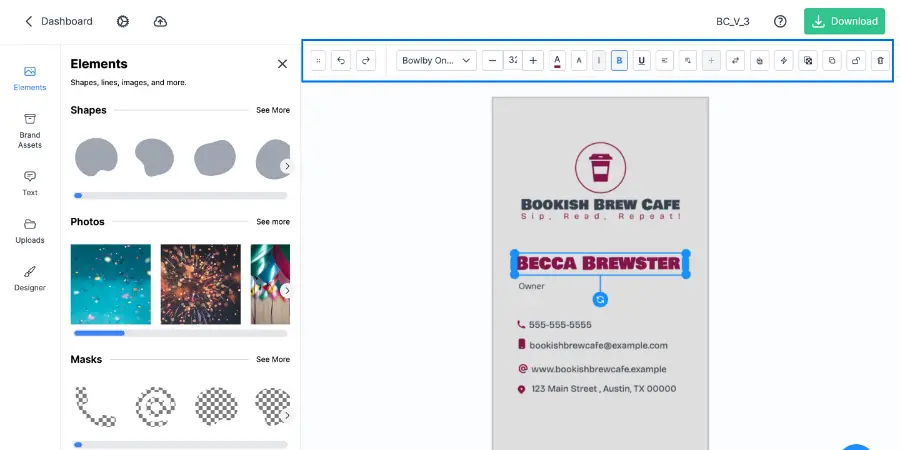The height and width of the screenshot is (450, 900).
Task: Click the green Download button
Action: click(844, 21)
